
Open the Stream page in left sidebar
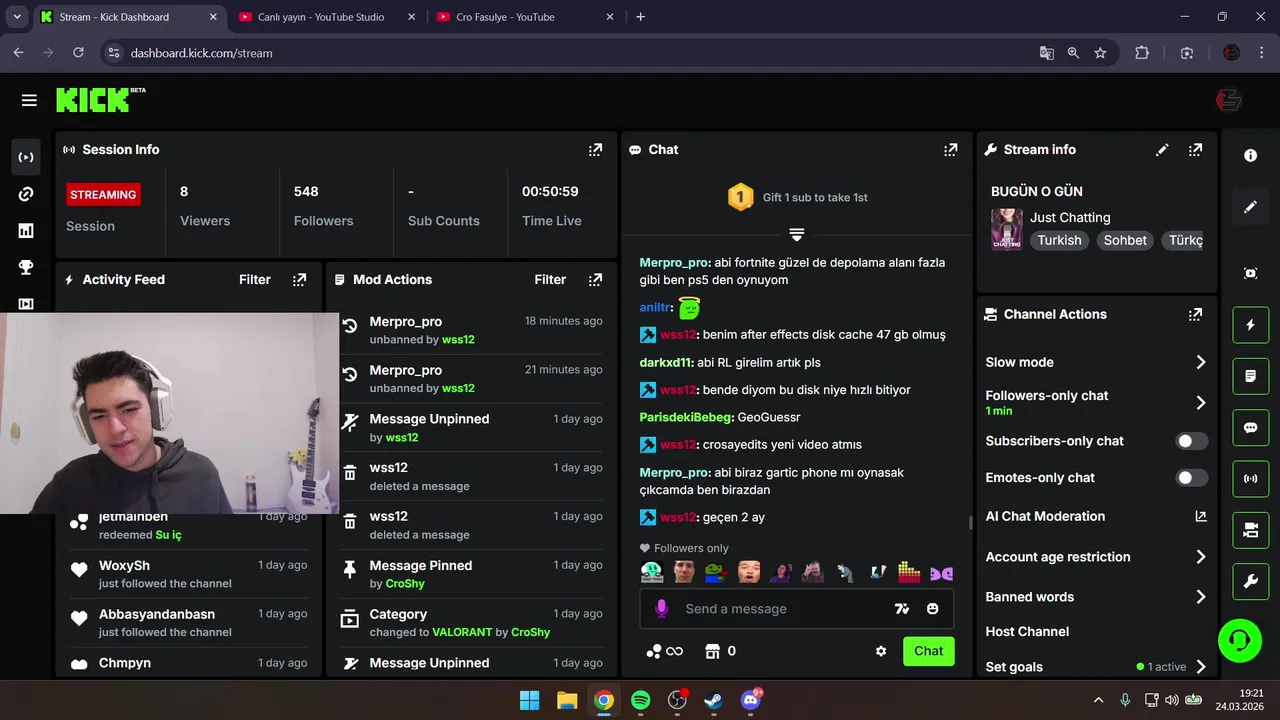click(x=26, y=157)
